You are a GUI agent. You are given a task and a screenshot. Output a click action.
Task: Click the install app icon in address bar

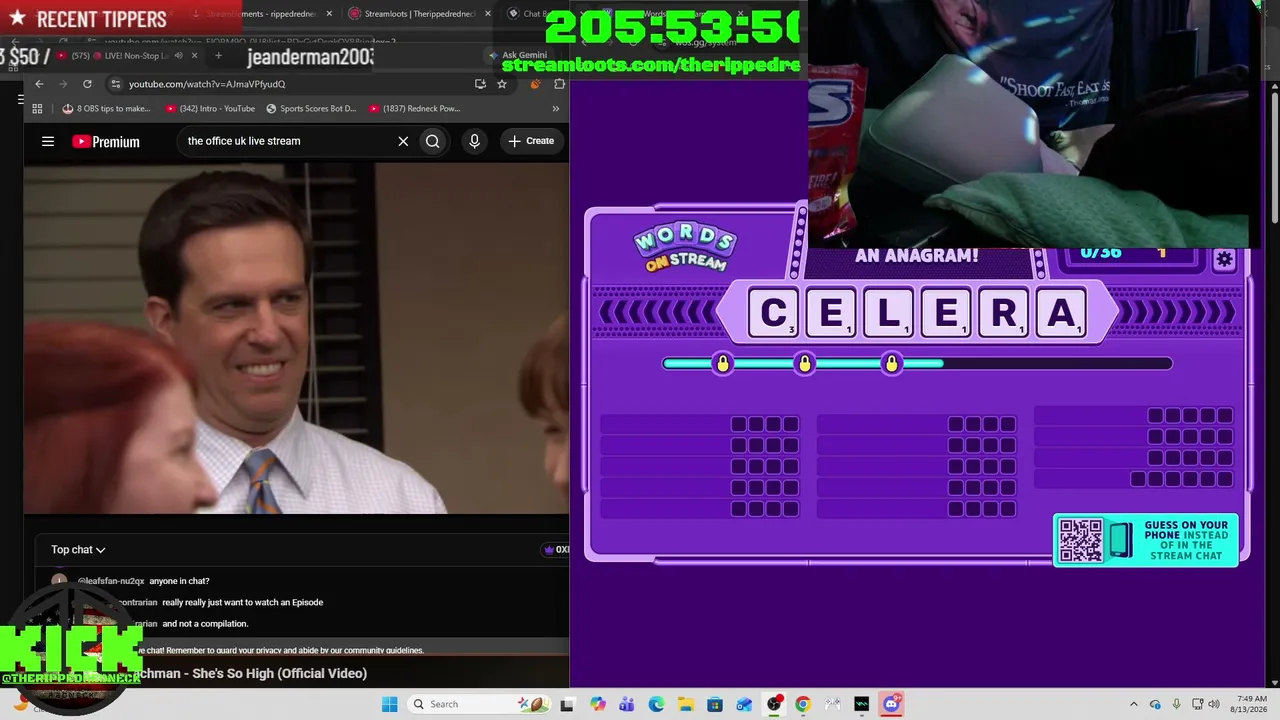pos(481,84)
